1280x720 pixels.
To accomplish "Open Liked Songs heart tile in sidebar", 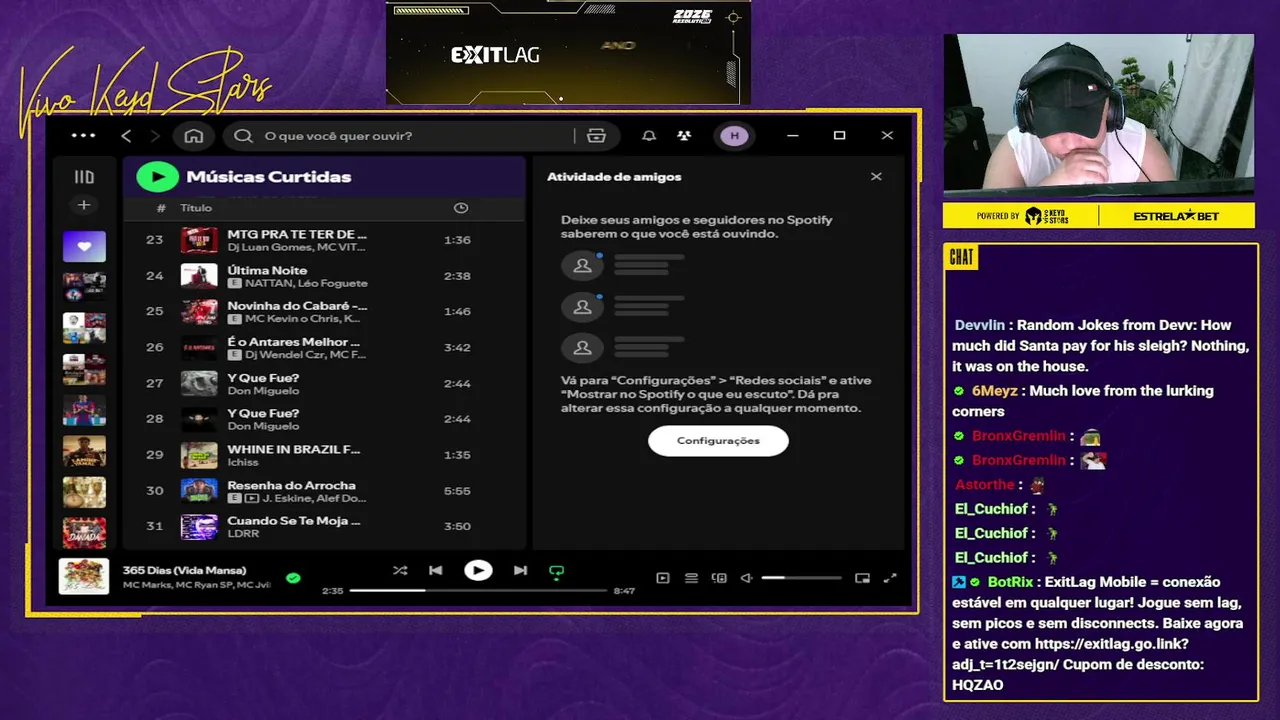I will point(84,246).
